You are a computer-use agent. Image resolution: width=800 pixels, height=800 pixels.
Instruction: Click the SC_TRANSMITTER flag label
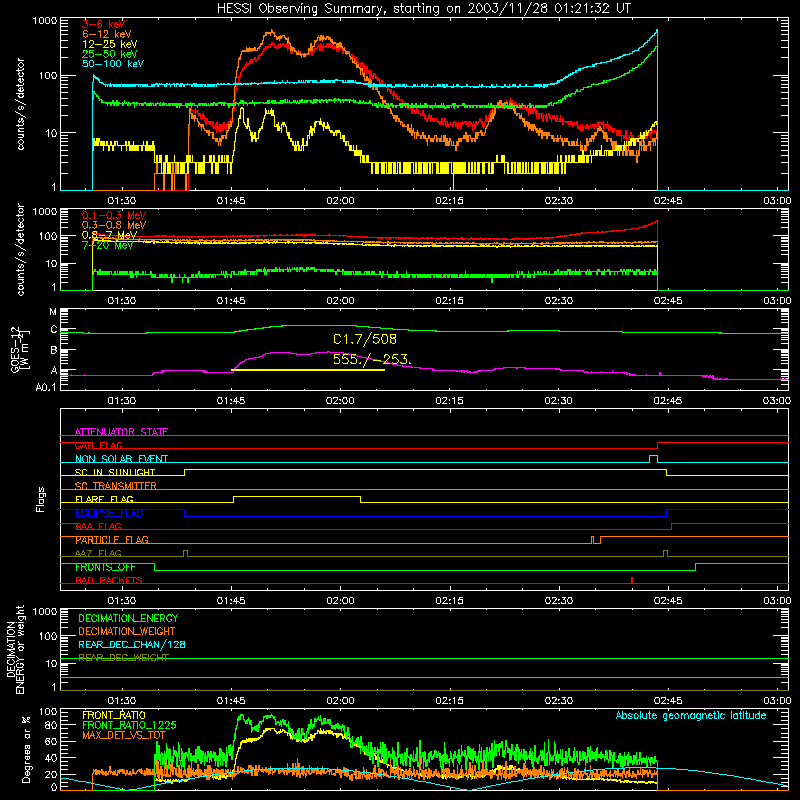[x=115, y=486]
